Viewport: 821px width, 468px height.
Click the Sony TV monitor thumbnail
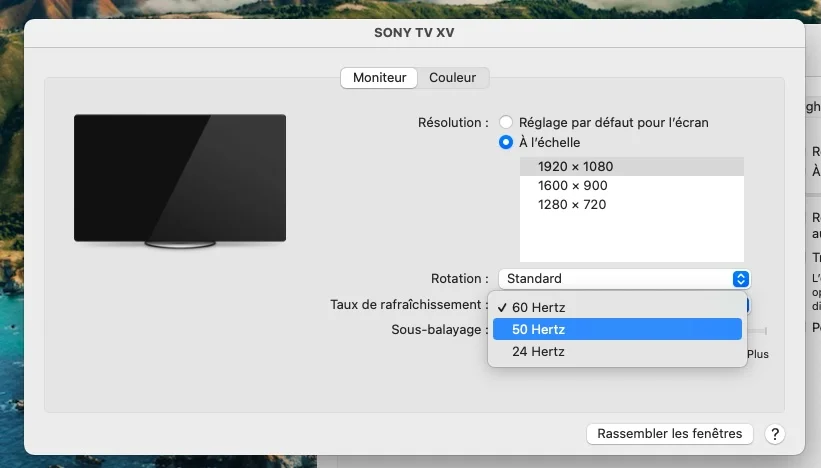pyautogui.click(x=180, y=180)
